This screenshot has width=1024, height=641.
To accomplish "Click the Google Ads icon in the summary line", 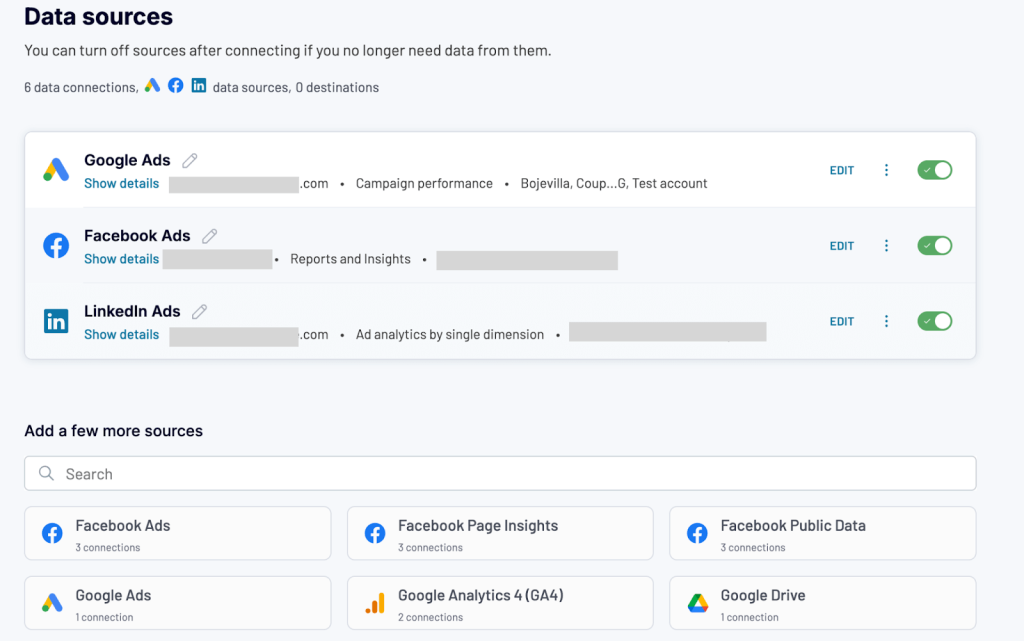I will pyautogui.click(x=152, y=86).
